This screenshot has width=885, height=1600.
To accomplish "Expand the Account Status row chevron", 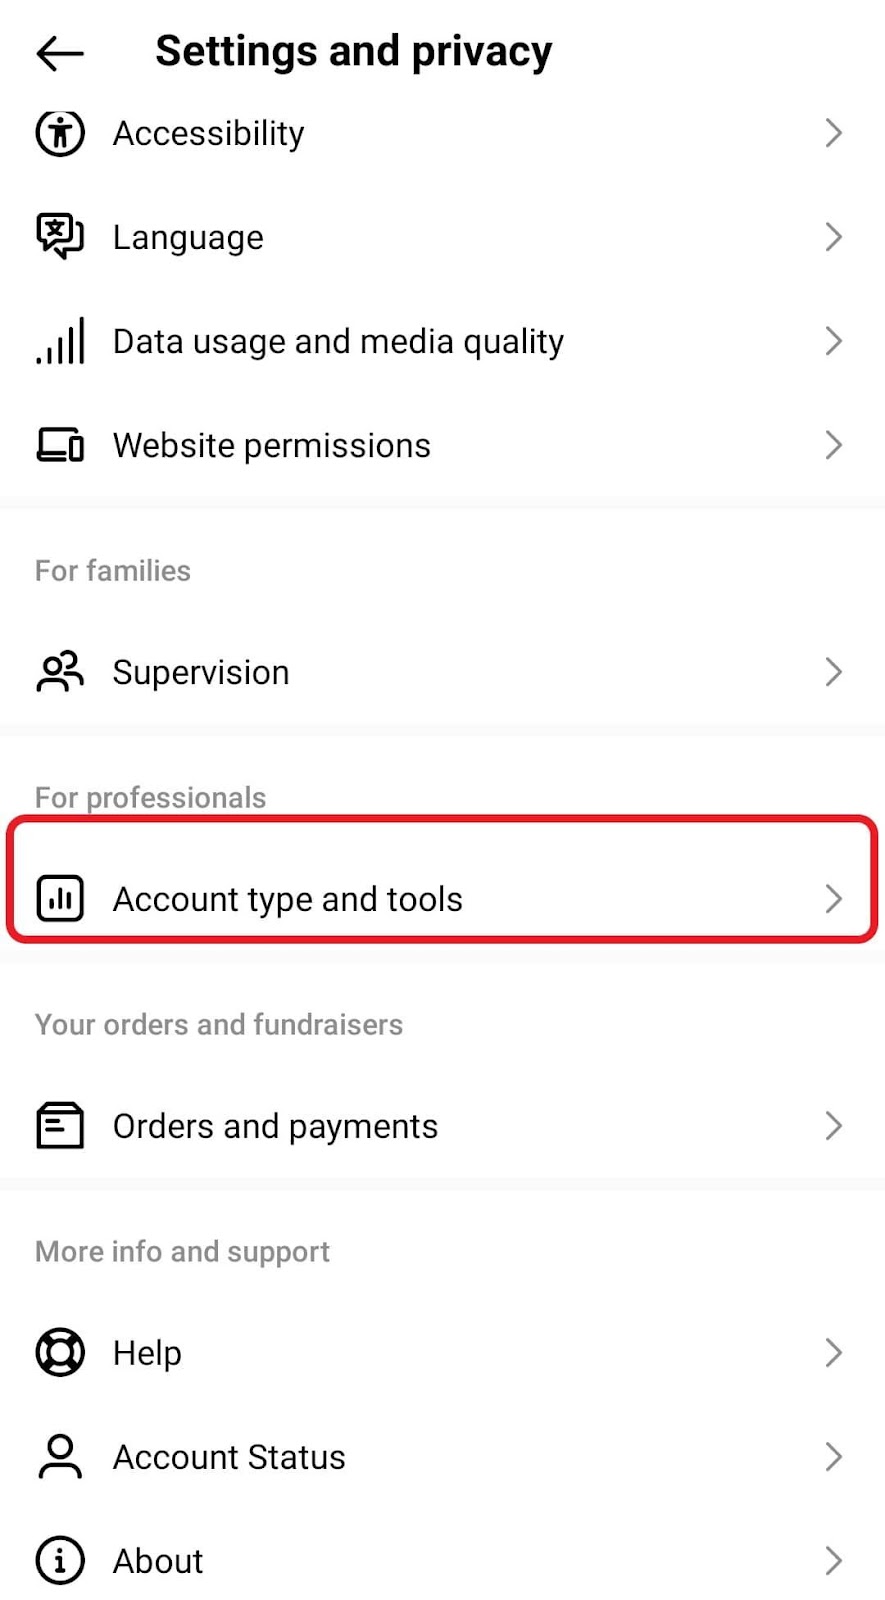I will click(834, 1457).
